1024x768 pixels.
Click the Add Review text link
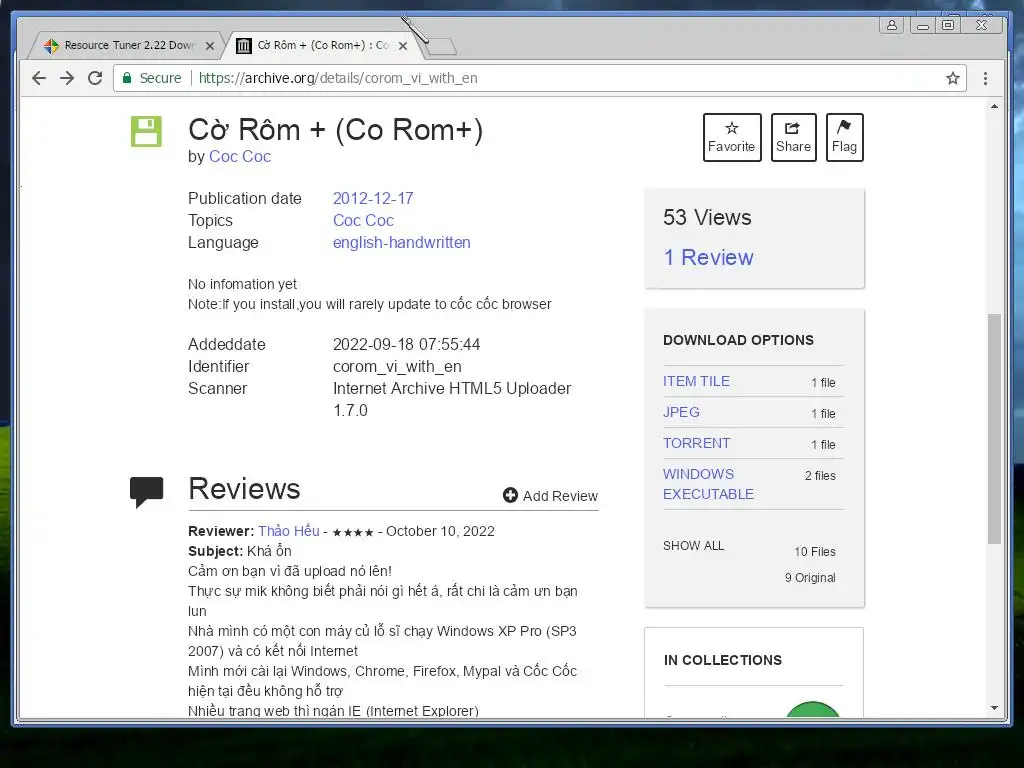560,496
